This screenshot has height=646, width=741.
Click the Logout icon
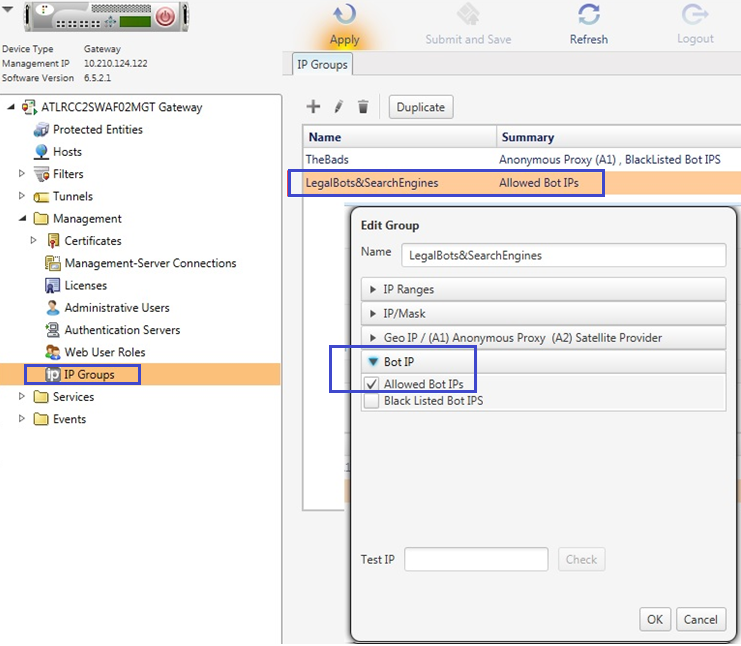click(x=695, y=14)
